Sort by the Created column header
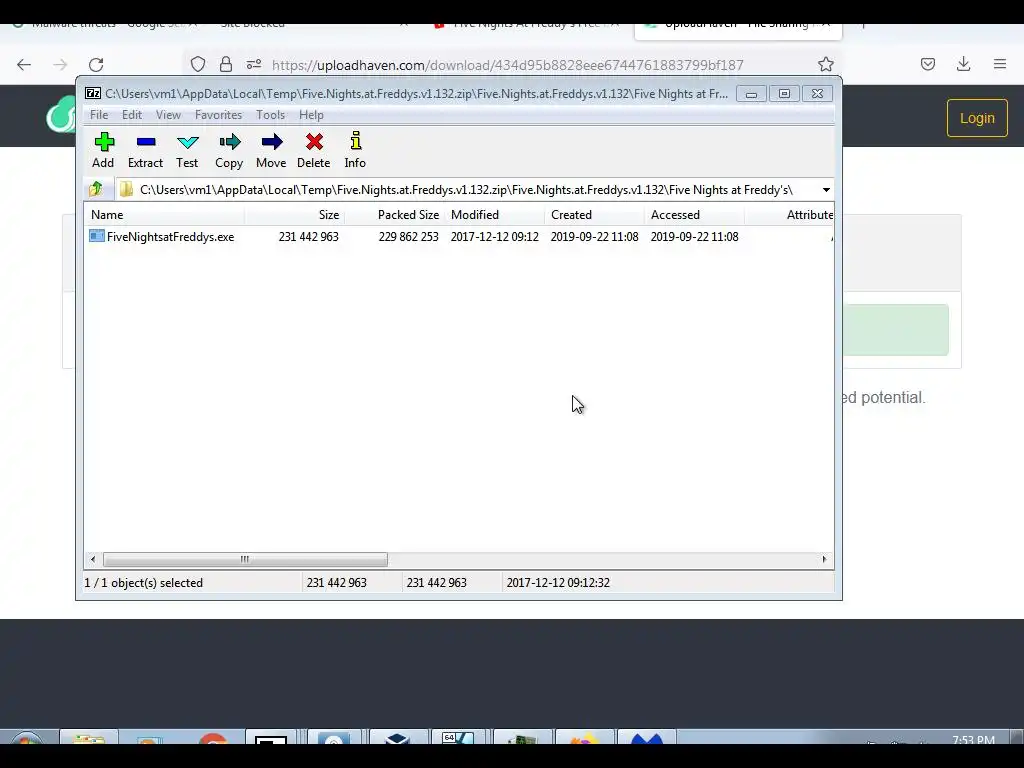 coord(594,215)
